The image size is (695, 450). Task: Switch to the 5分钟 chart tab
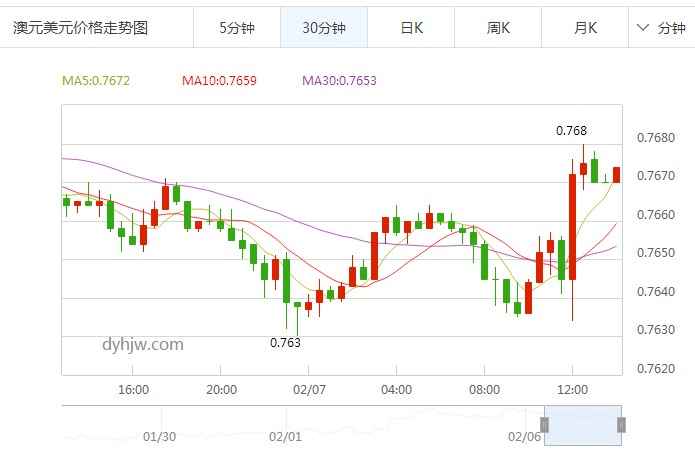pyautogui.click(x=237, y=28)
